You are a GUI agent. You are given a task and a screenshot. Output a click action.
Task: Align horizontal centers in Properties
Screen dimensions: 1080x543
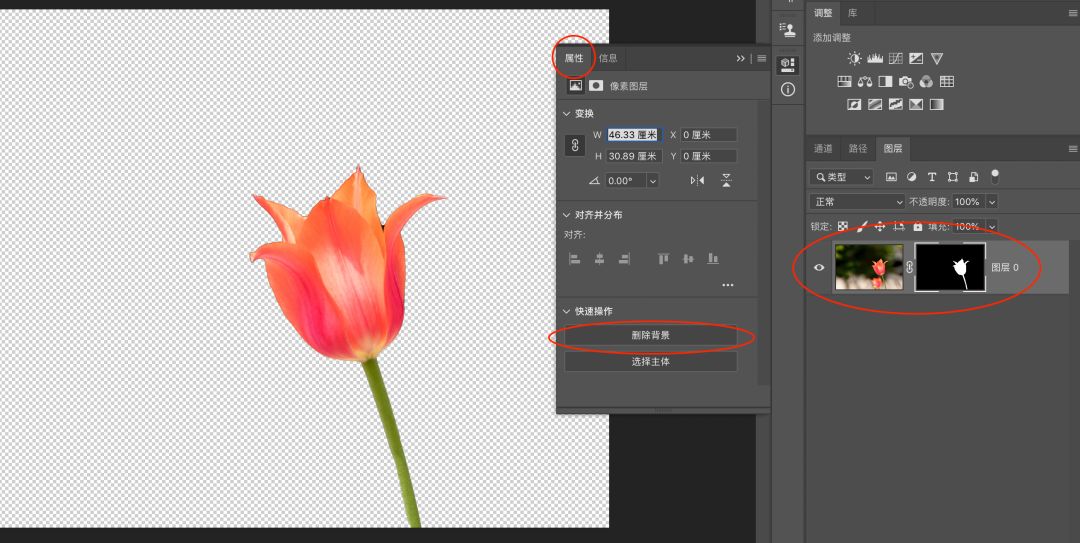tap(599, 259)
